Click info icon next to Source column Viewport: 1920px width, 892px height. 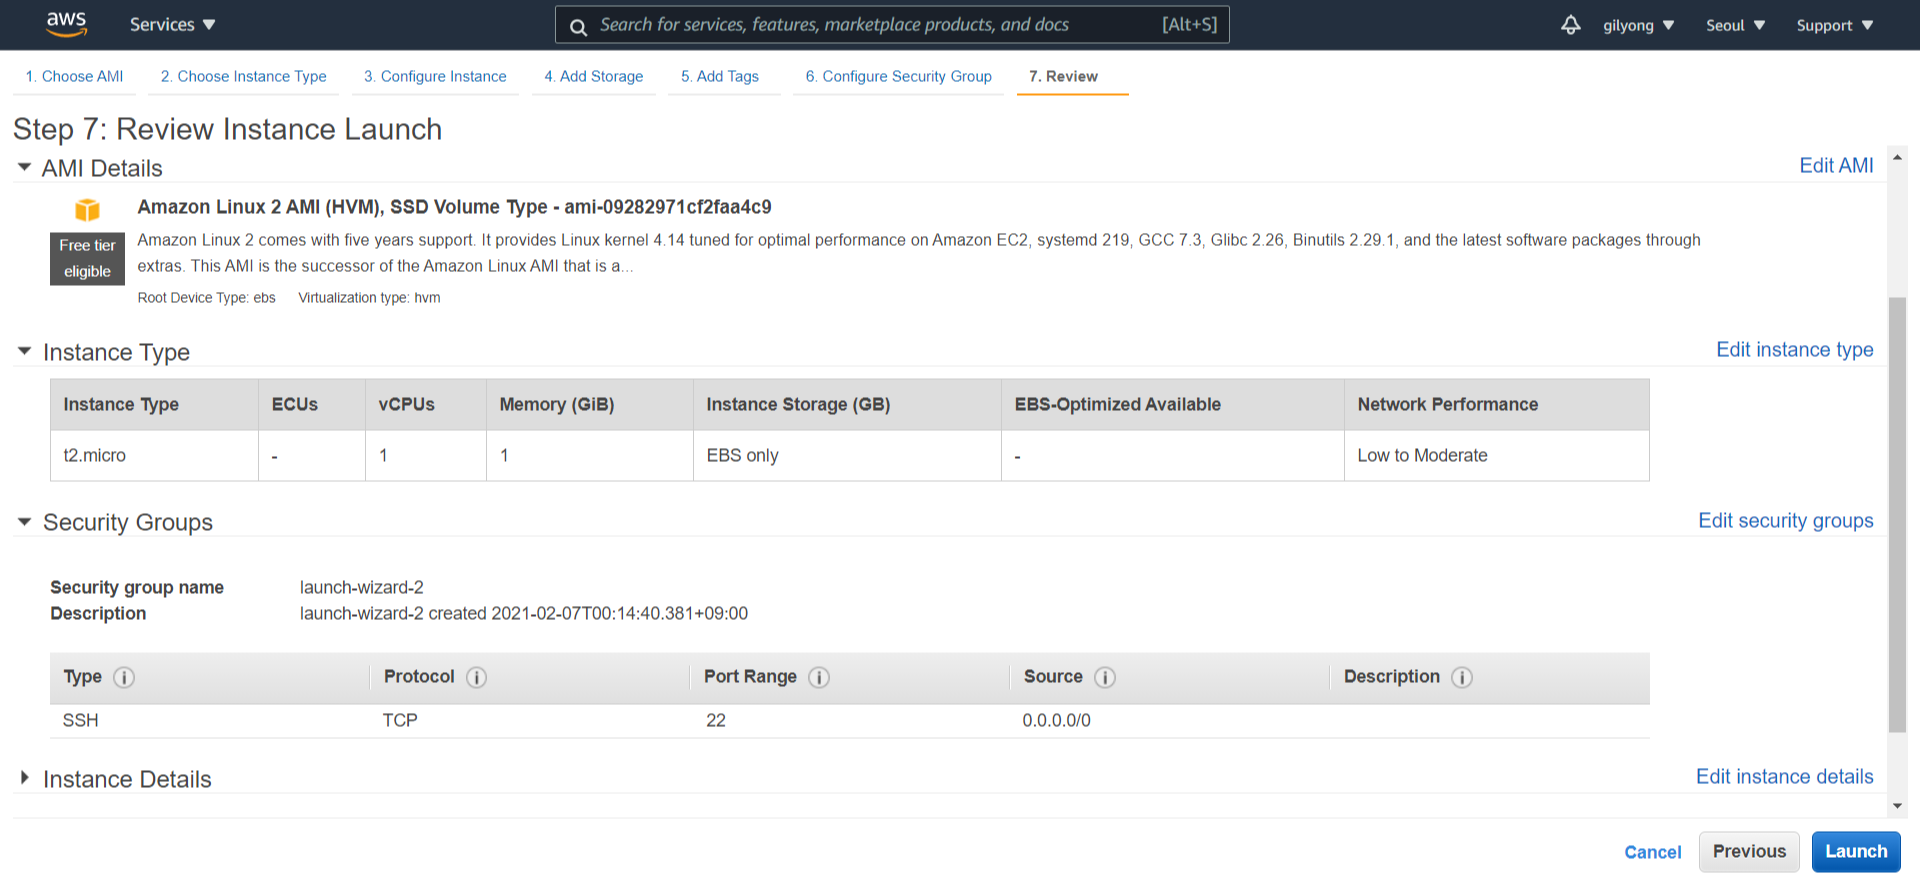pyautogui.click(x=1105, y=677)
